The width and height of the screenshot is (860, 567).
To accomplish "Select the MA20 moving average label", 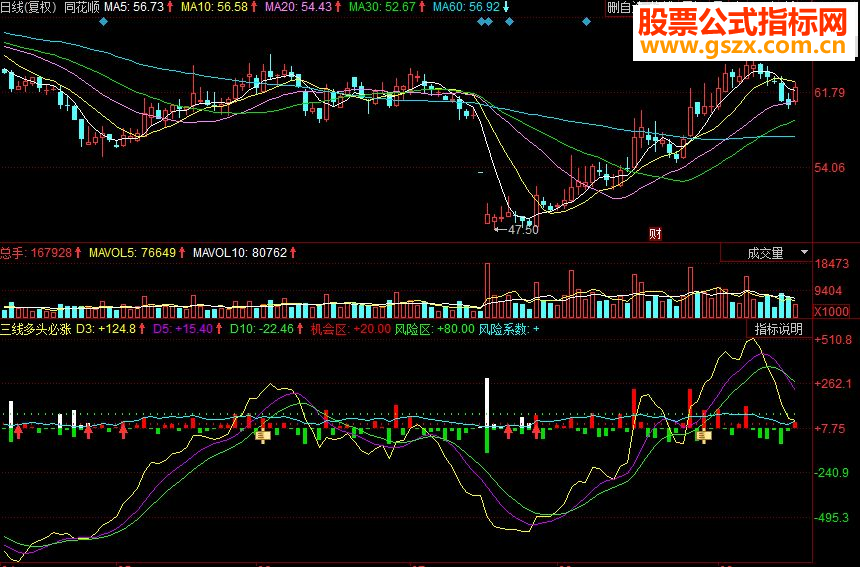I will coord(303,7).
